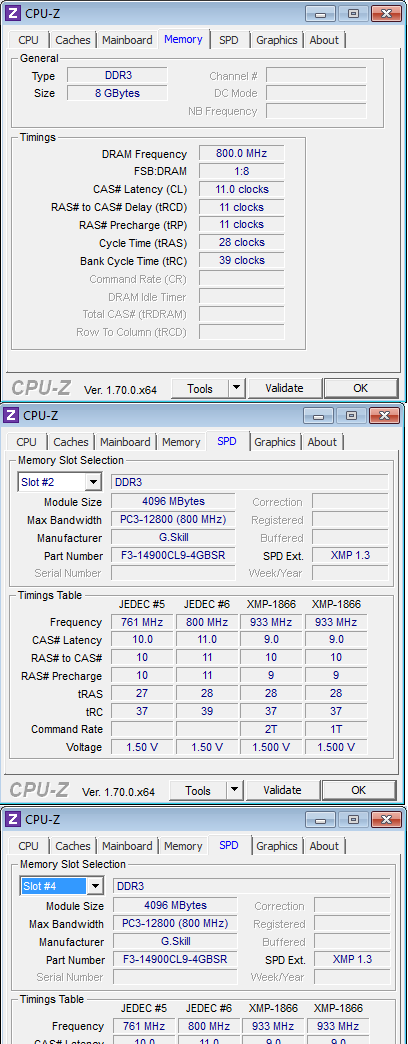Viewport: 408px width, 1044px height.
Task: Open the CPU tab in the top window
Action: [x=29, y=40]
